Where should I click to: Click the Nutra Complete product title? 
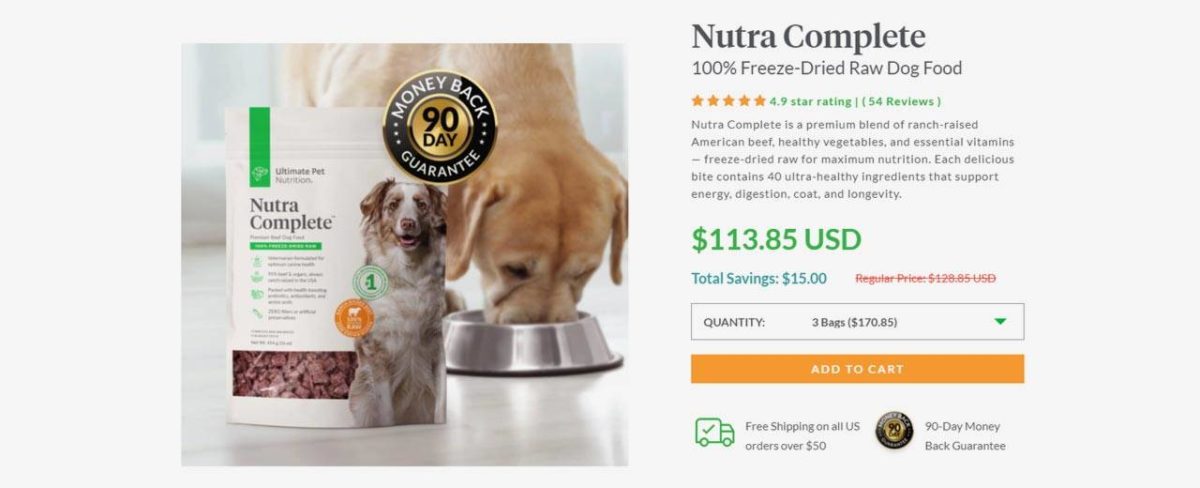808,37
